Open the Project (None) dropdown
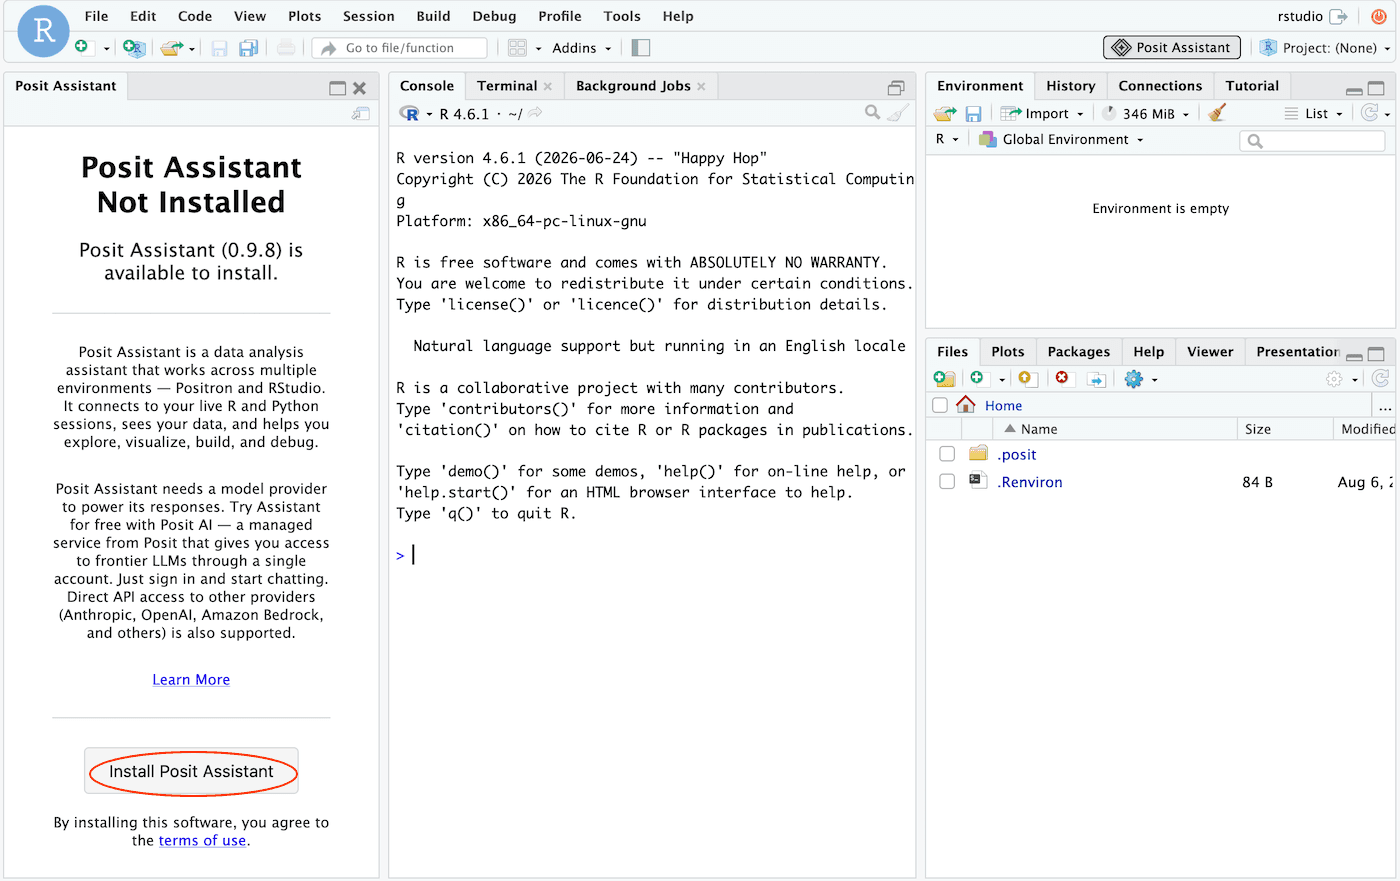 point(1325,47)
